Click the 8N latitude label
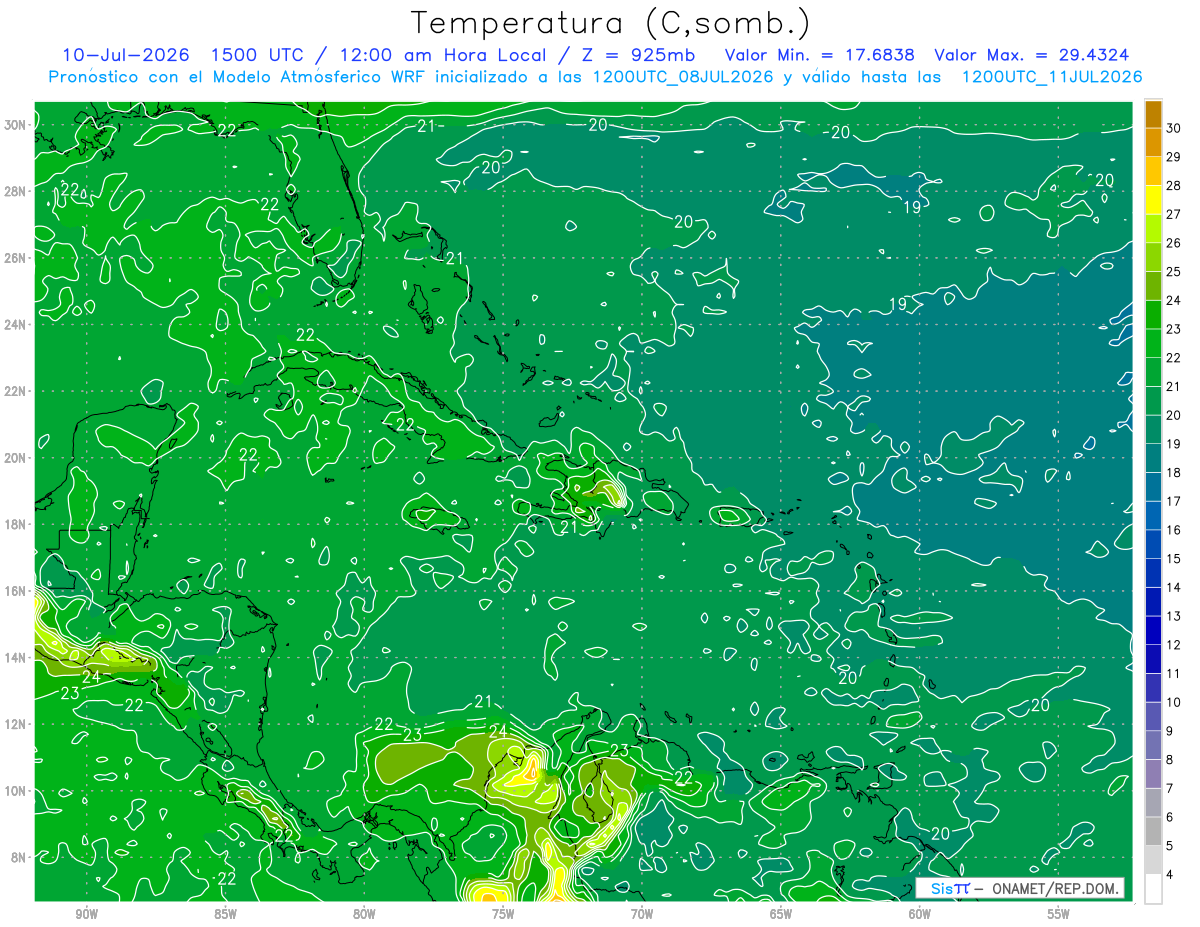1200x927 pixels. pos(20,858)
